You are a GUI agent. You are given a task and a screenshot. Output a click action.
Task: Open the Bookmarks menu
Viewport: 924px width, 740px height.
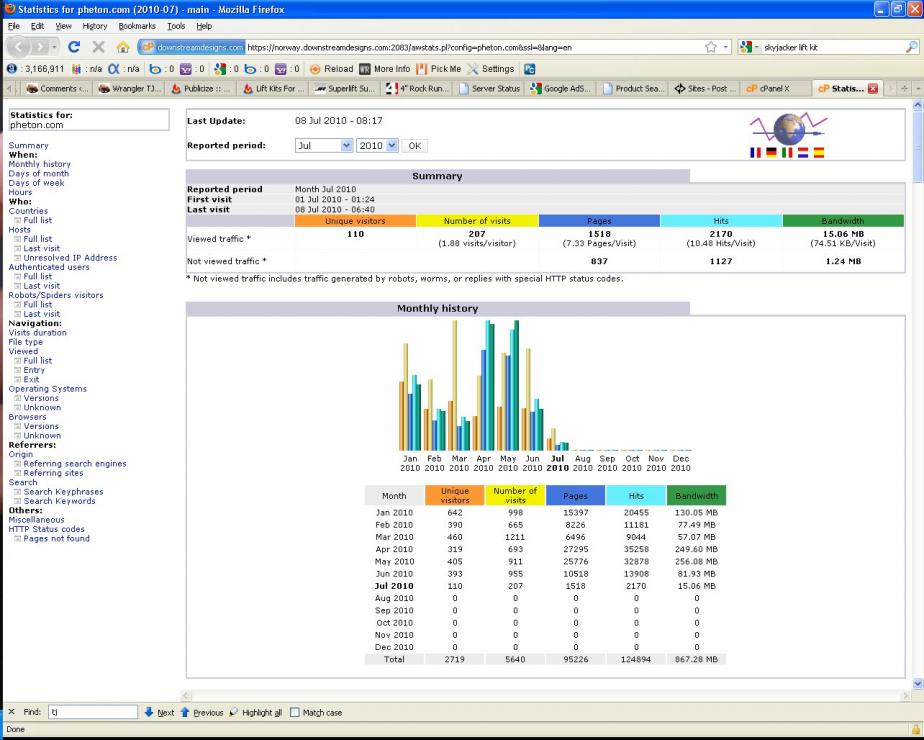pos(136,26)
